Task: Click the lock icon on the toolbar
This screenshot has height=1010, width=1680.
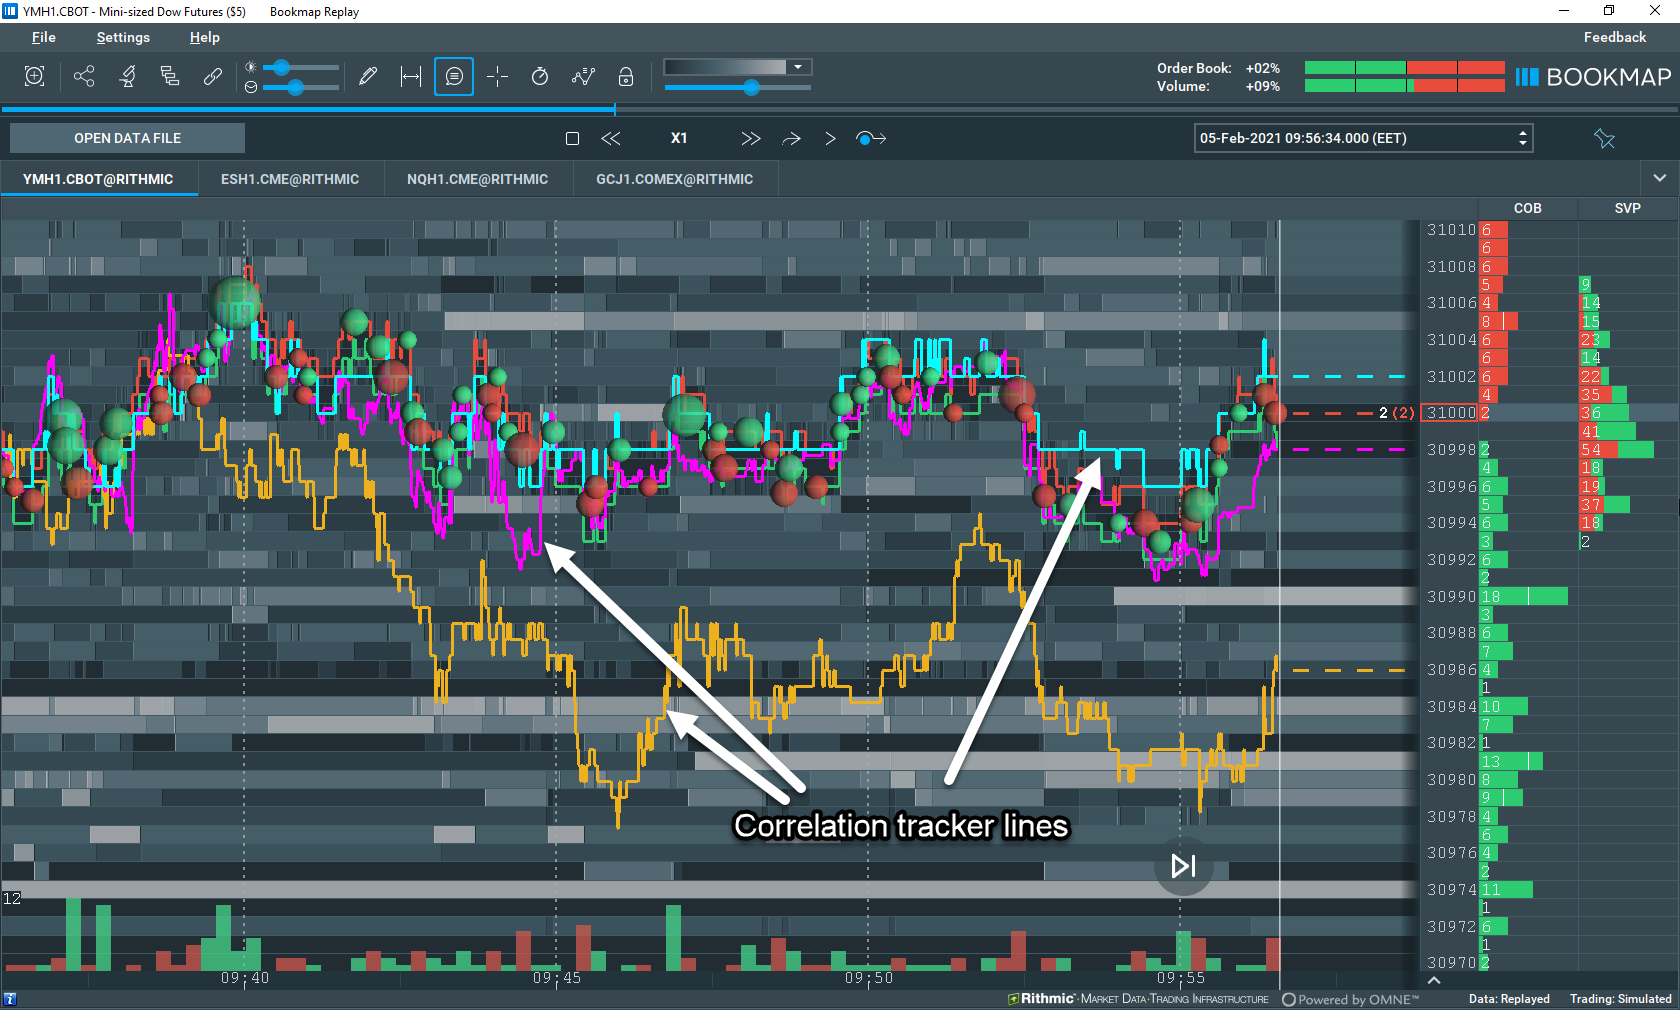Action: tap(625, 76)
